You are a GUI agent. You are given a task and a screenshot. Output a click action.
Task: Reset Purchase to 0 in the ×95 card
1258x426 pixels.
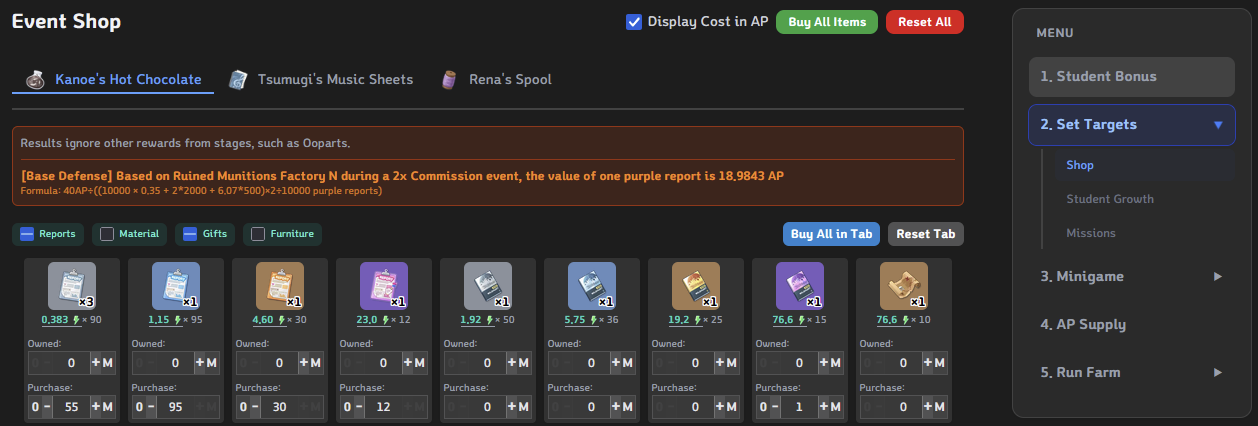tap(138, 407)
